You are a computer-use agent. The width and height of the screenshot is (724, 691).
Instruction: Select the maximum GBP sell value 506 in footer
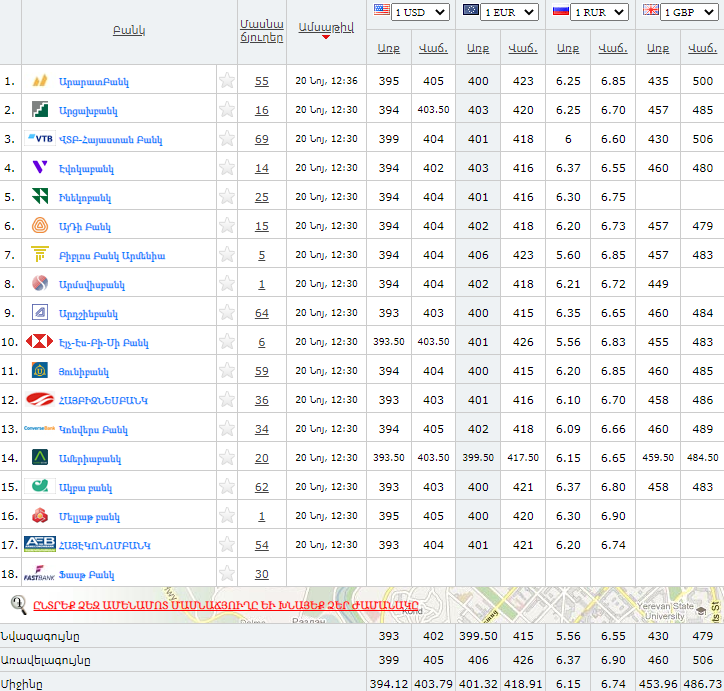pos(702,660)
